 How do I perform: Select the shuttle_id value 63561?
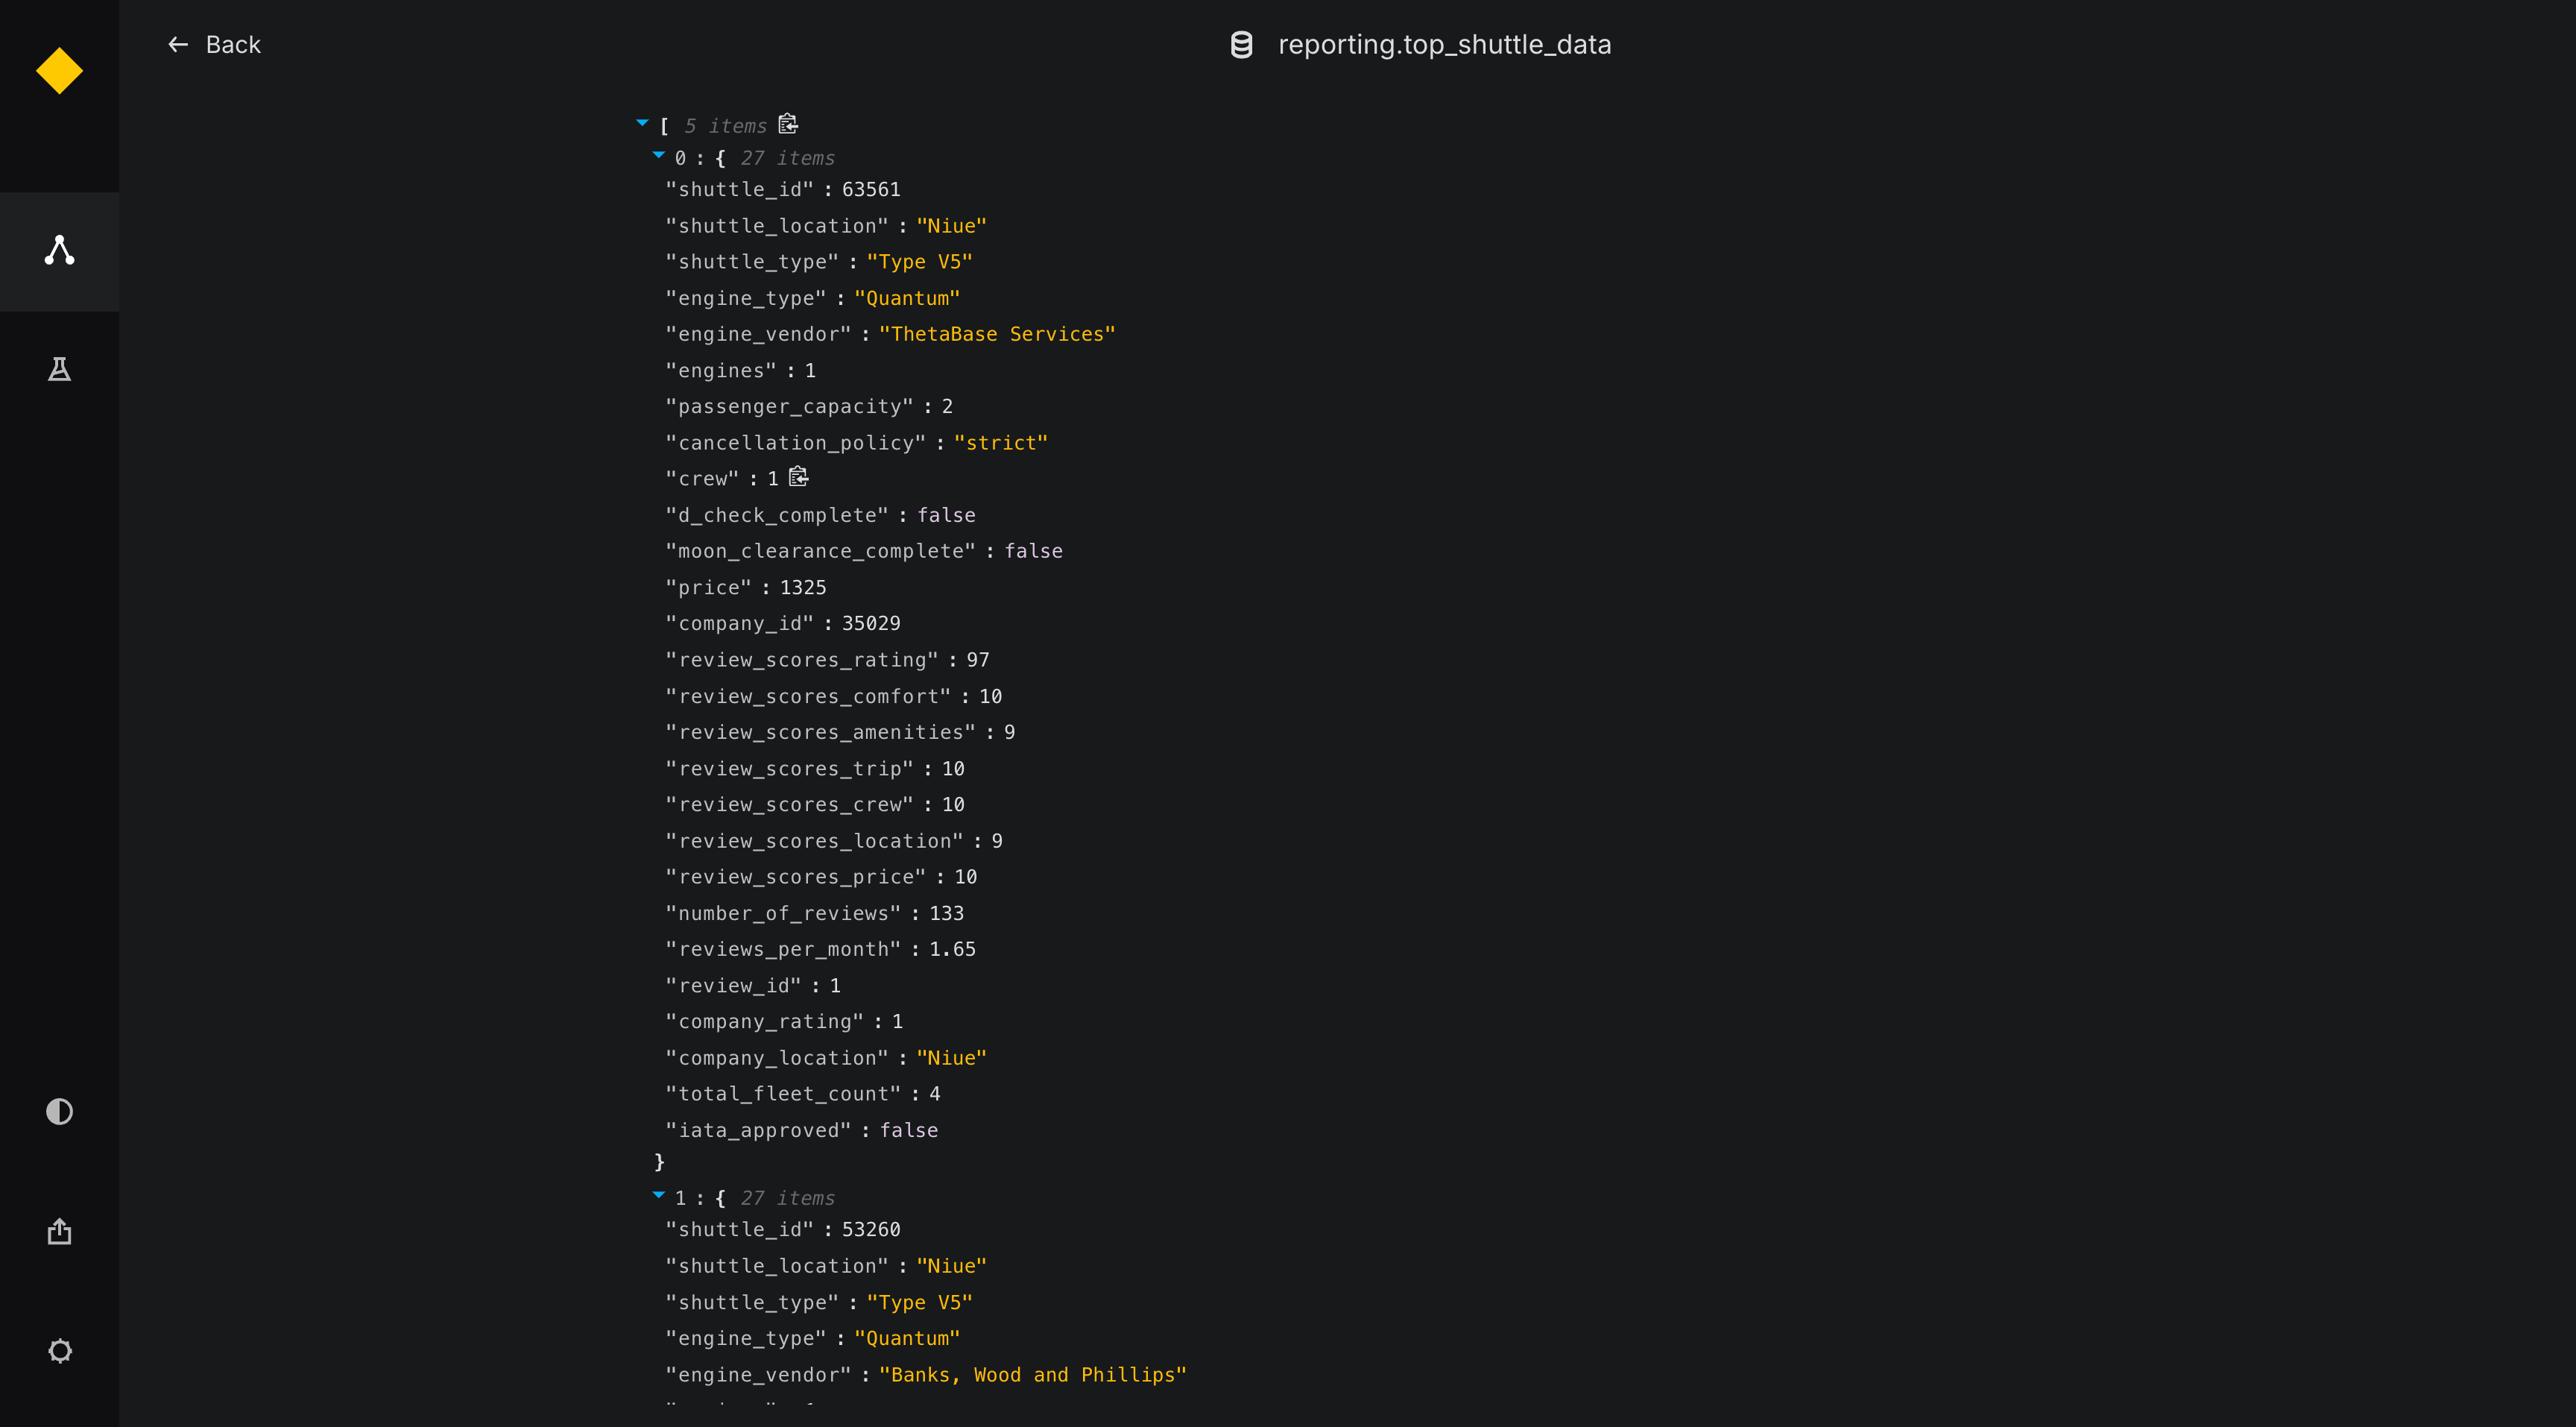871,189
